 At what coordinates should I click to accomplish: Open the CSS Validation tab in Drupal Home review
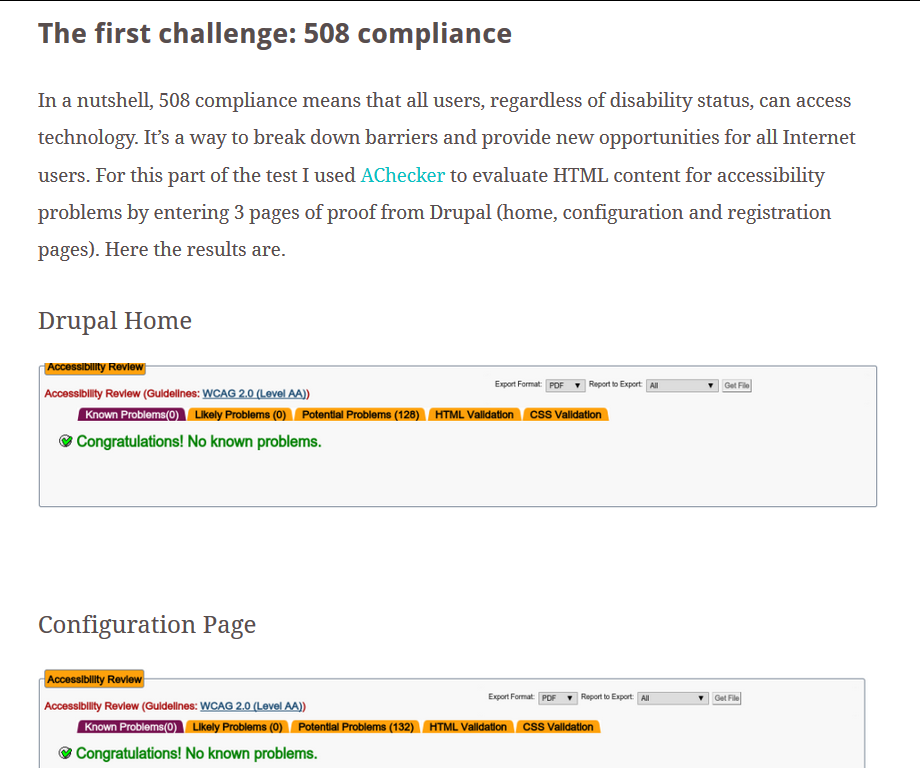point(566,415)
